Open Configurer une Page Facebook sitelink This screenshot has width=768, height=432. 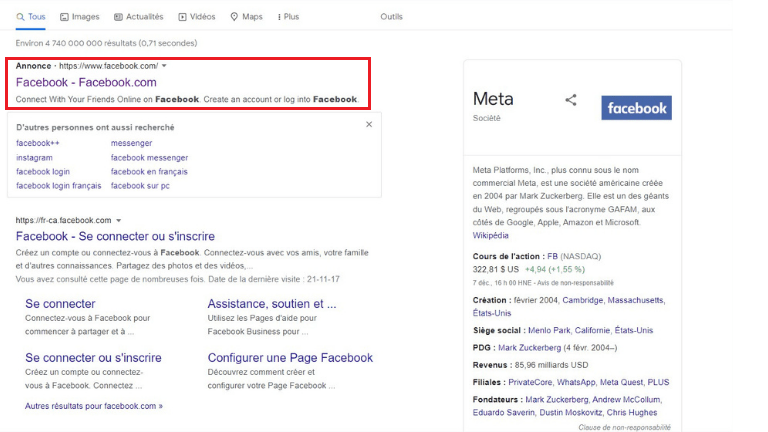tap(290, 358)
